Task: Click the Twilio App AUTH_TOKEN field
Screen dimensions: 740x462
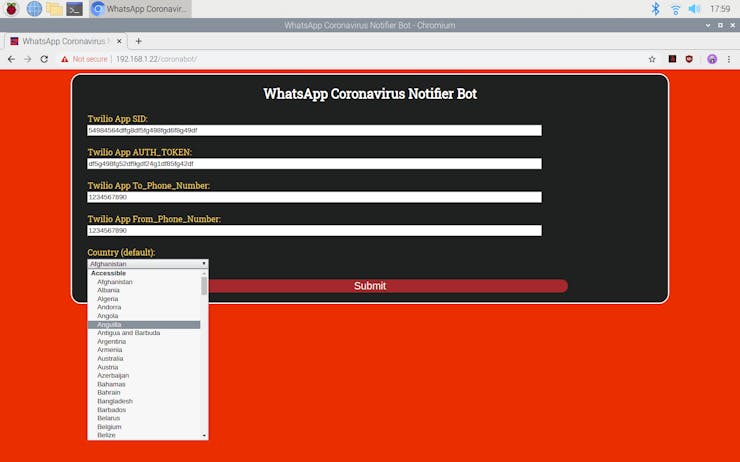Action: click(314, 164)
